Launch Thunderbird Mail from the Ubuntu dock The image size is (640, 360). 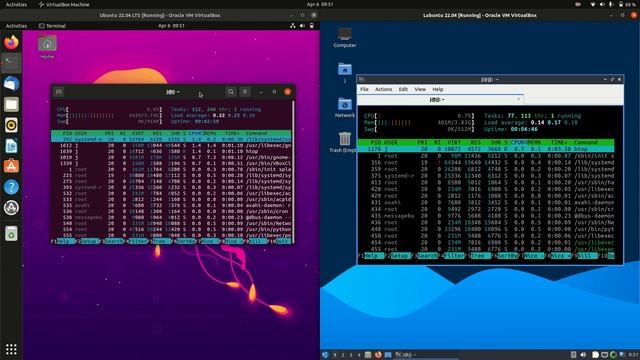coord(11,84)
